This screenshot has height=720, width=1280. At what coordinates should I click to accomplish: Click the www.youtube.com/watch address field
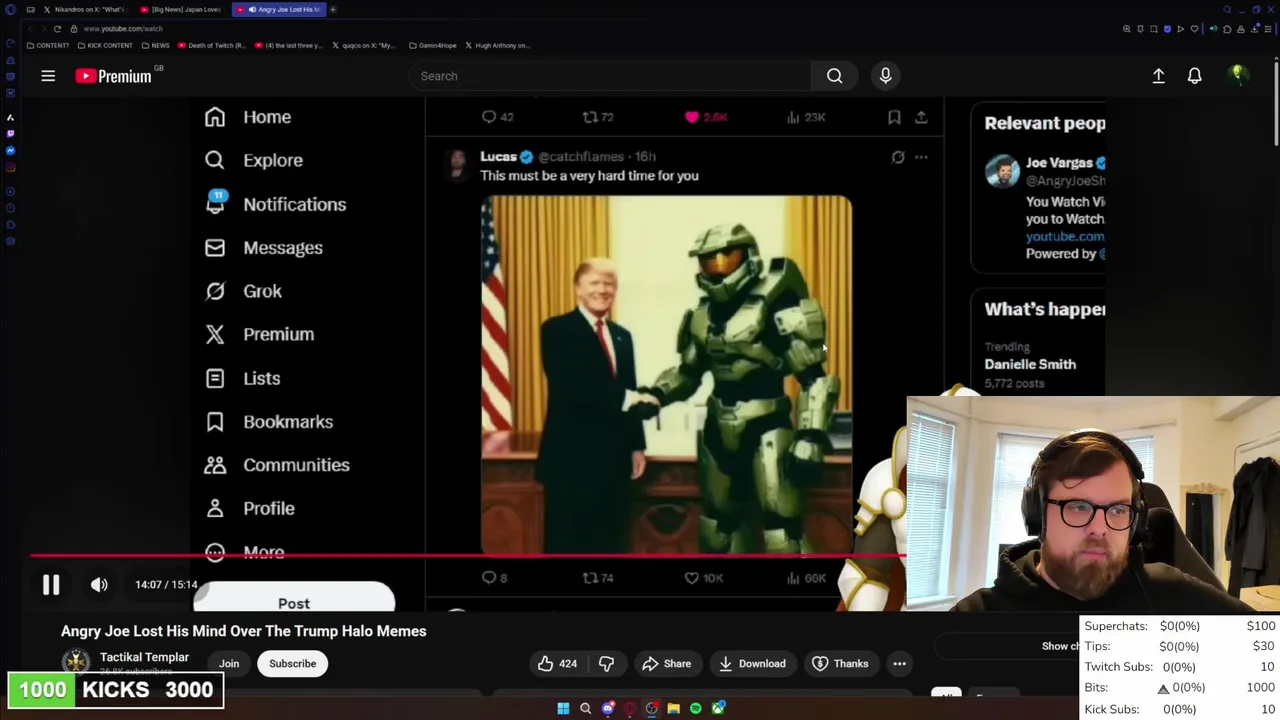click(123, 29)
